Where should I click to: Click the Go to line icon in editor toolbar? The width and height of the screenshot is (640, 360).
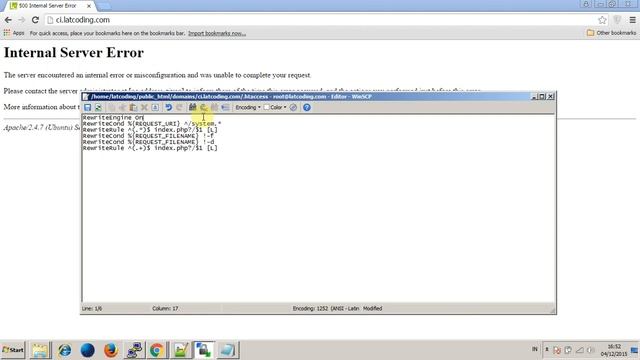point(225,107)
